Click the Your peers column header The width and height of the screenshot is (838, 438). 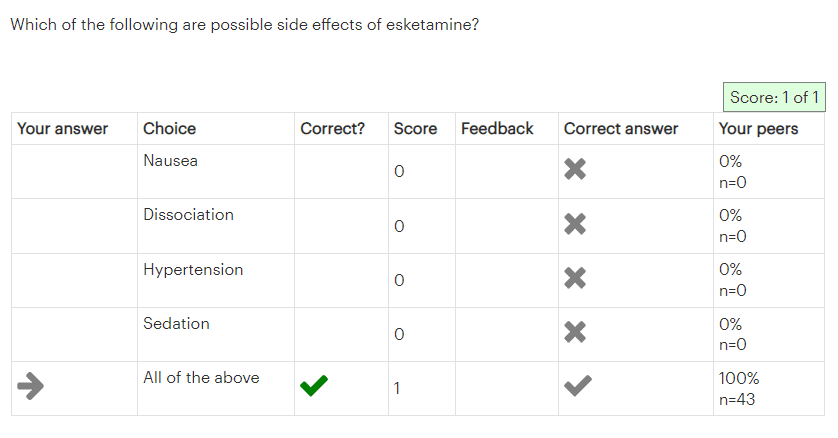pos(758,128)
